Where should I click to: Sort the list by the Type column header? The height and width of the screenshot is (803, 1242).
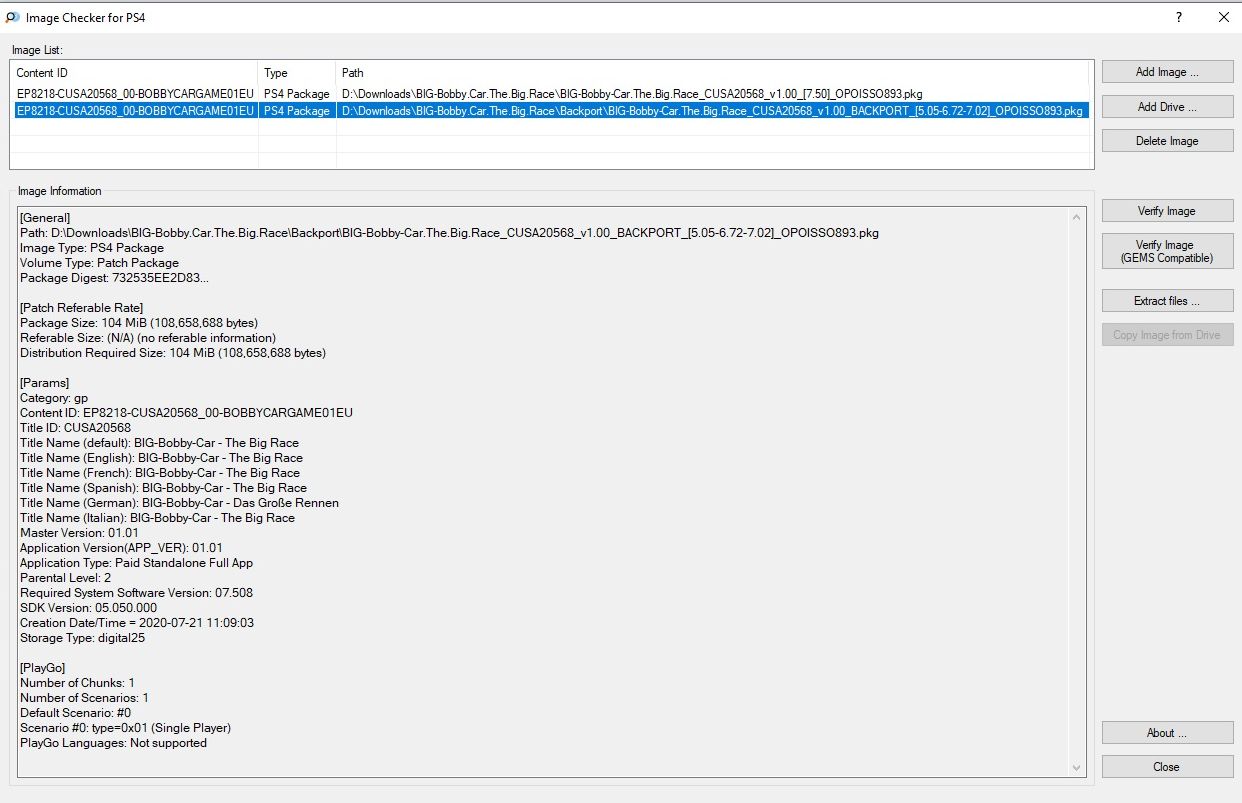(297, 73)
